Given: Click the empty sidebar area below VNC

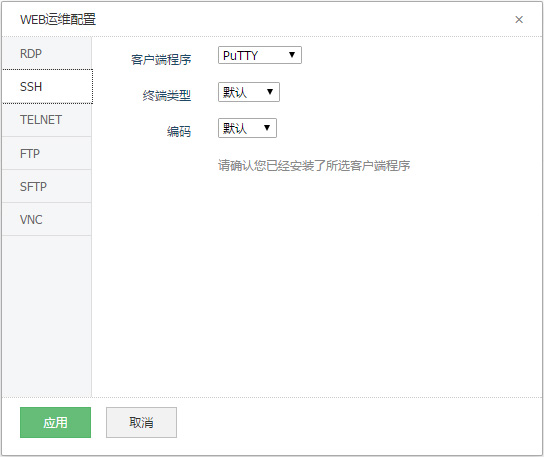Looking at the screenshot, I should coord(47,316).
